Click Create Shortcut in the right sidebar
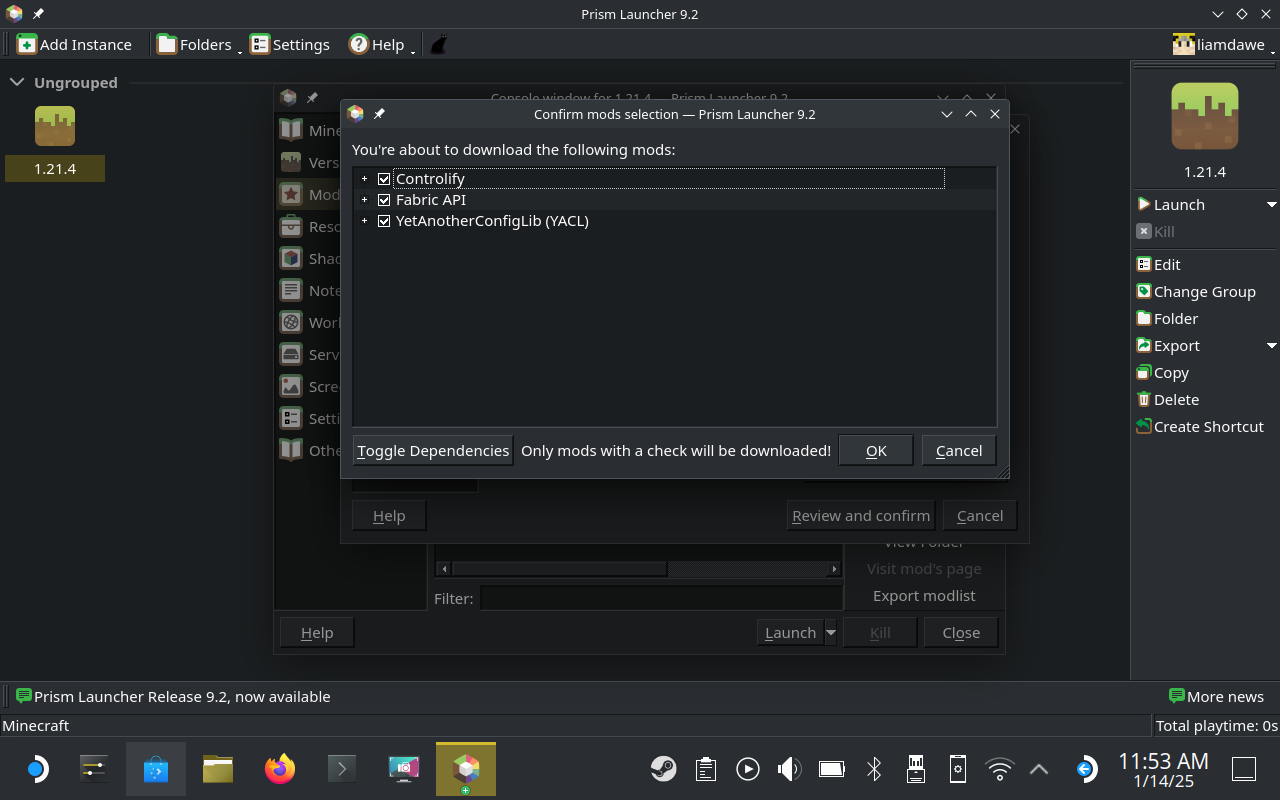 [1199, 426]
